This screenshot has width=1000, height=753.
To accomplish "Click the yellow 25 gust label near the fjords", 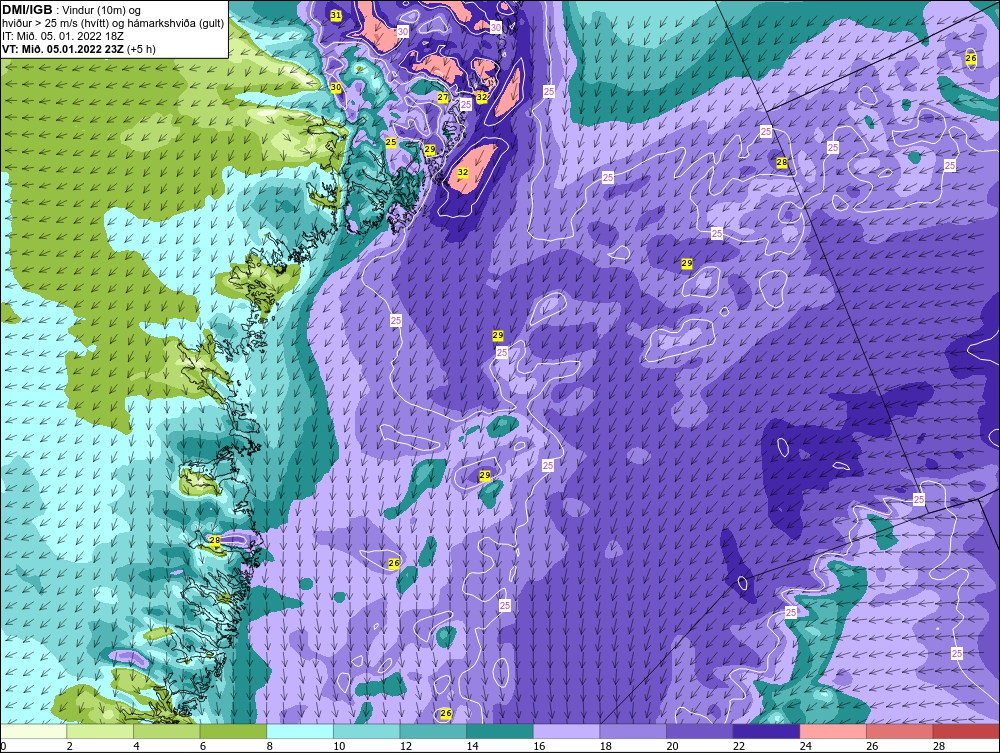I will coord(391,143).
